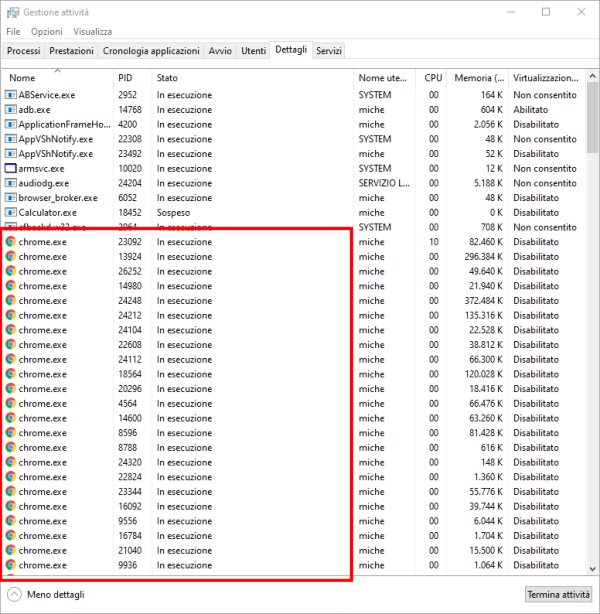
Task: Select chrome.exe row with PID 22824
Action: pos(294,477)
